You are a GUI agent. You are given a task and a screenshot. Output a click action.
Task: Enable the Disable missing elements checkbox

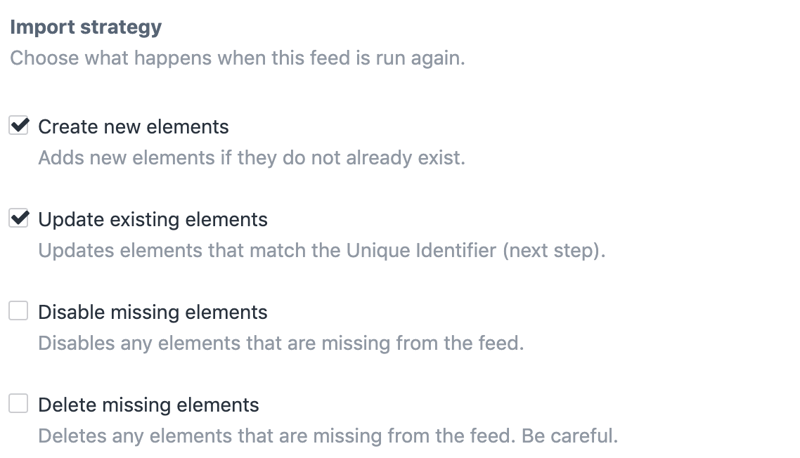pyautogui.click(x=19, y=311)
